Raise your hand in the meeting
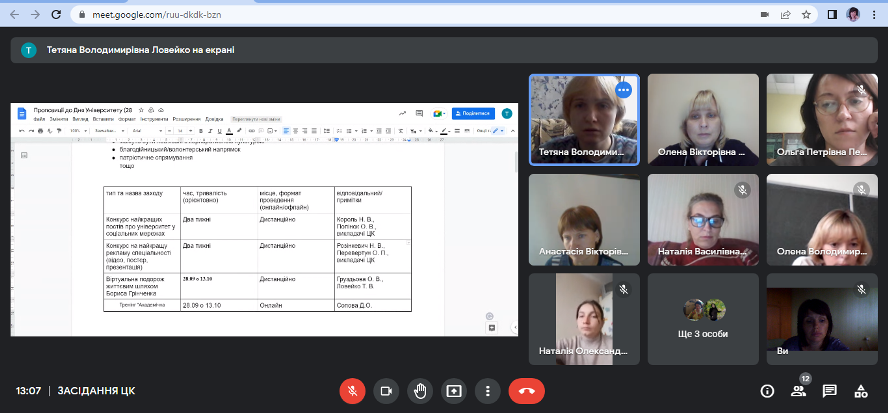 tap(420, 391)
